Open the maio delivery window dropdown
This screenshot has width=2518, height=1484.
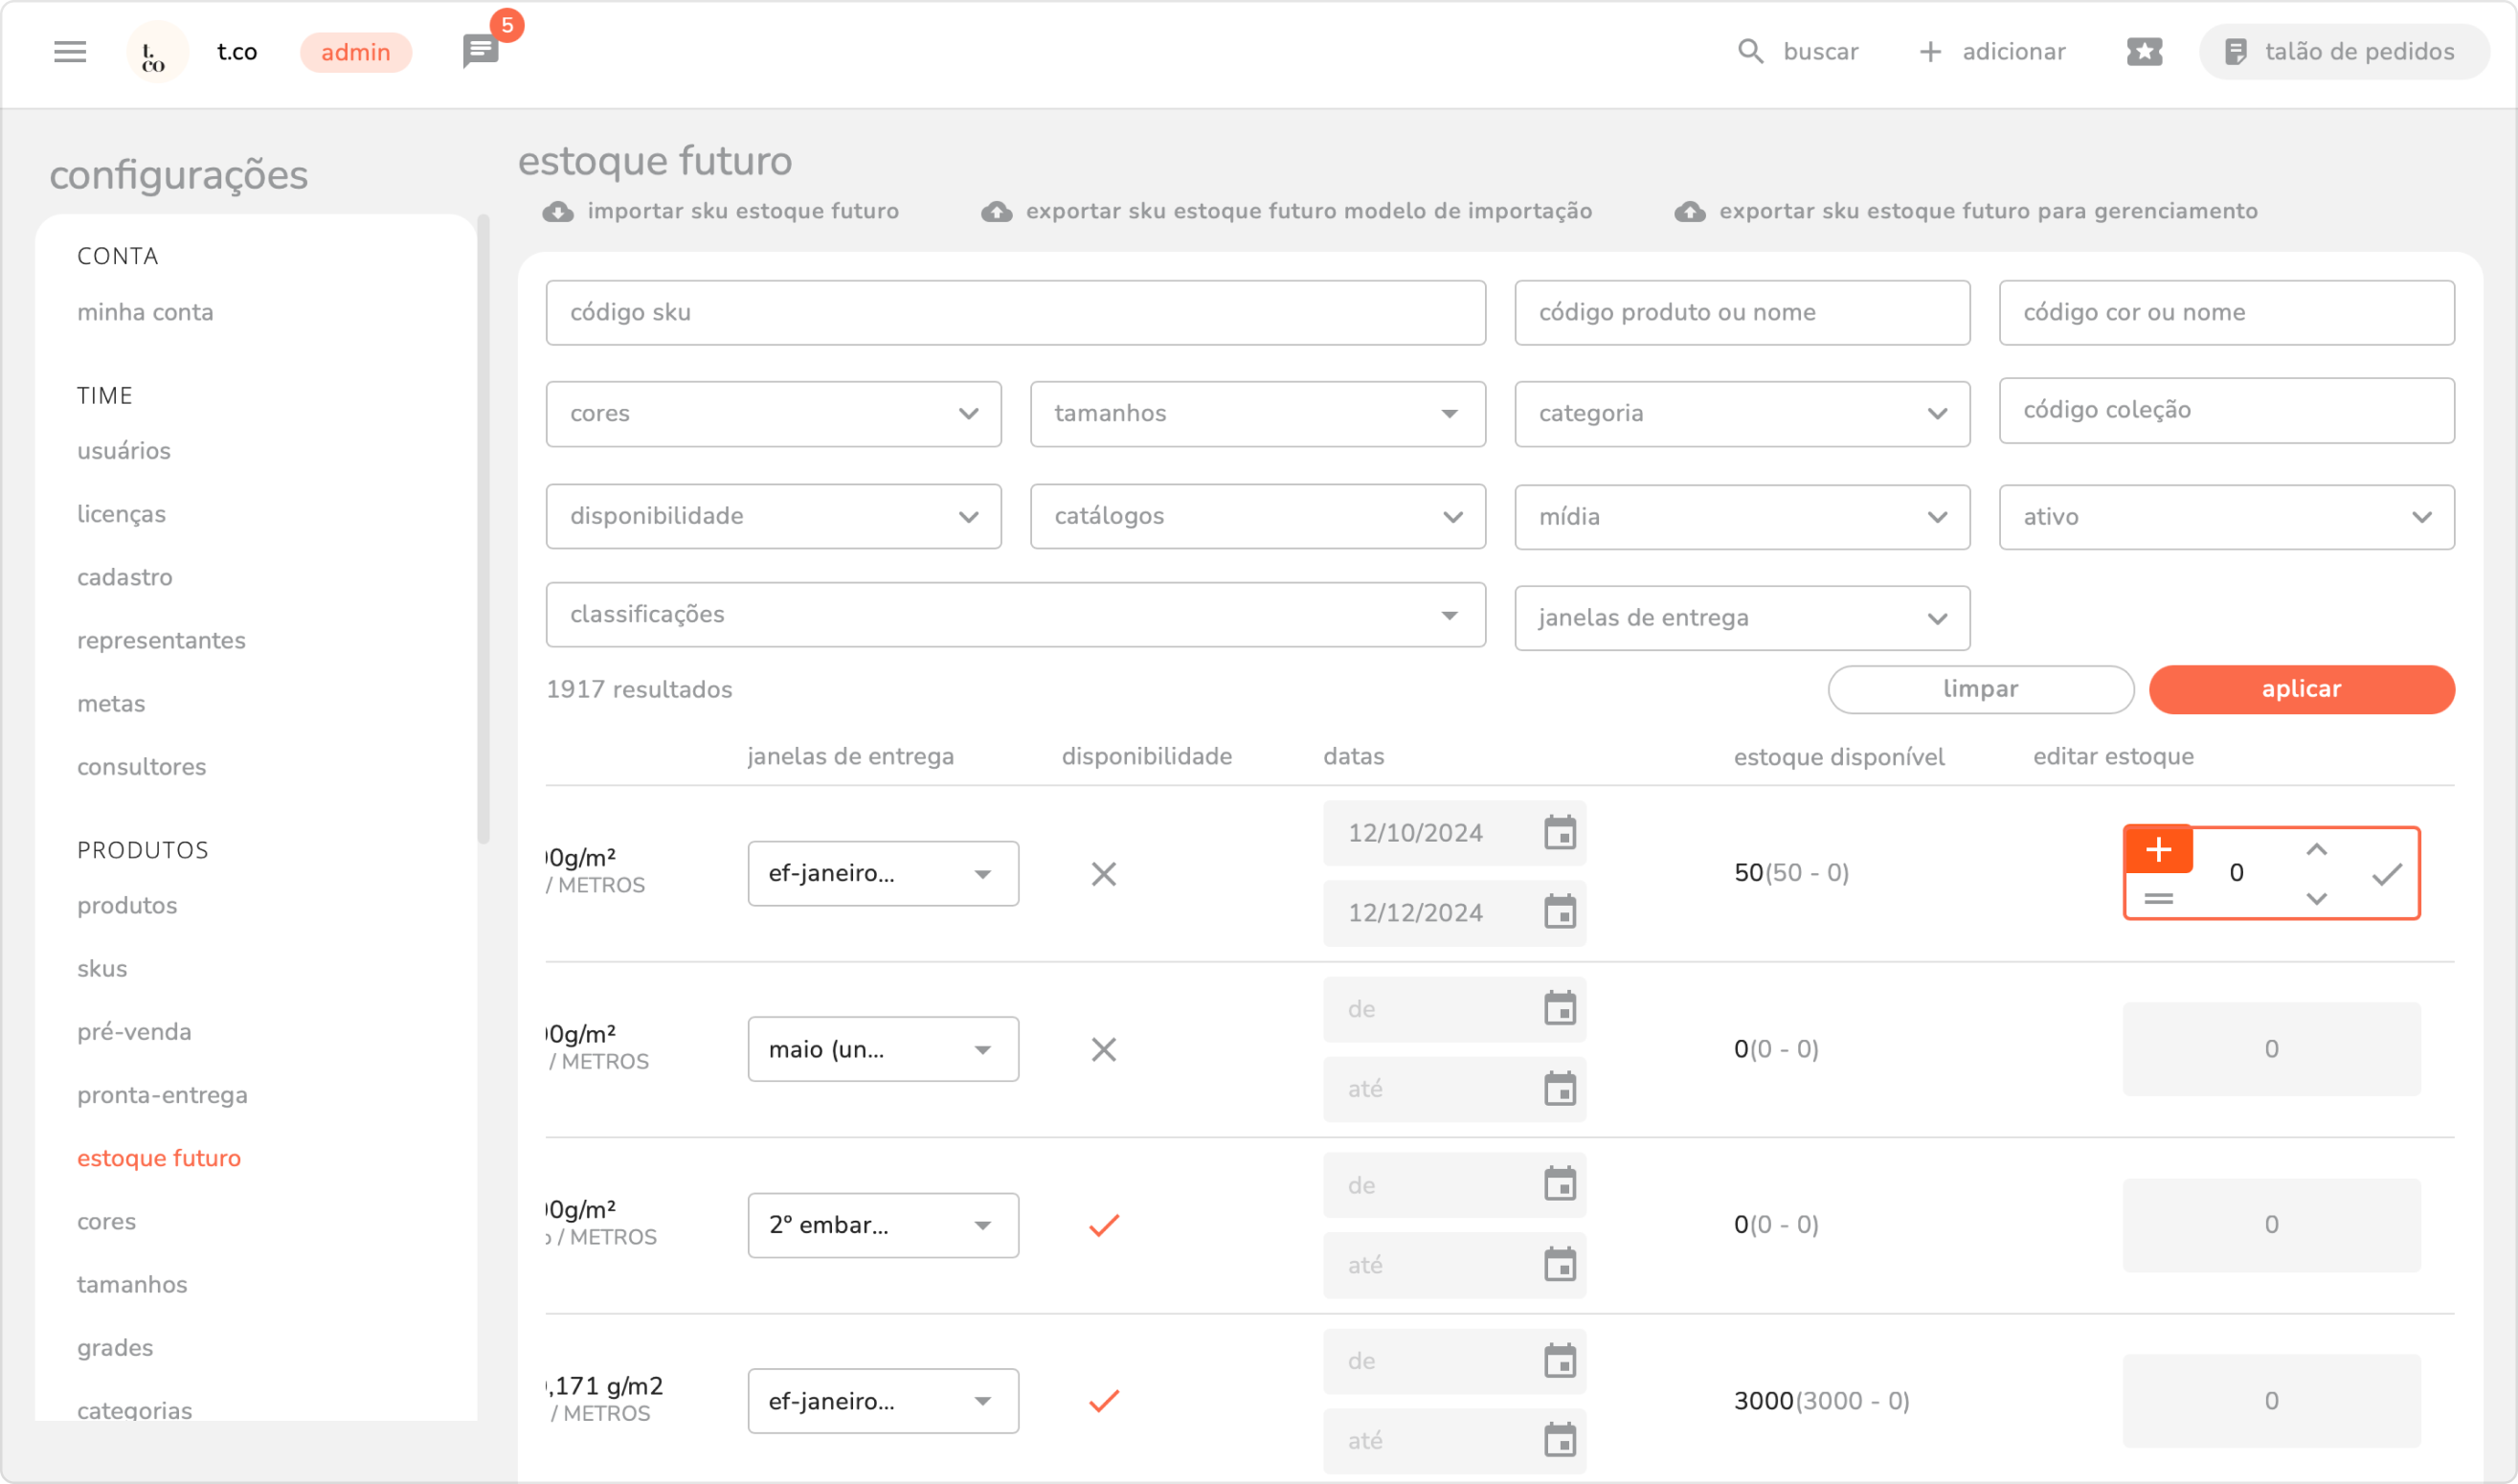click(x=882, y=1050)
